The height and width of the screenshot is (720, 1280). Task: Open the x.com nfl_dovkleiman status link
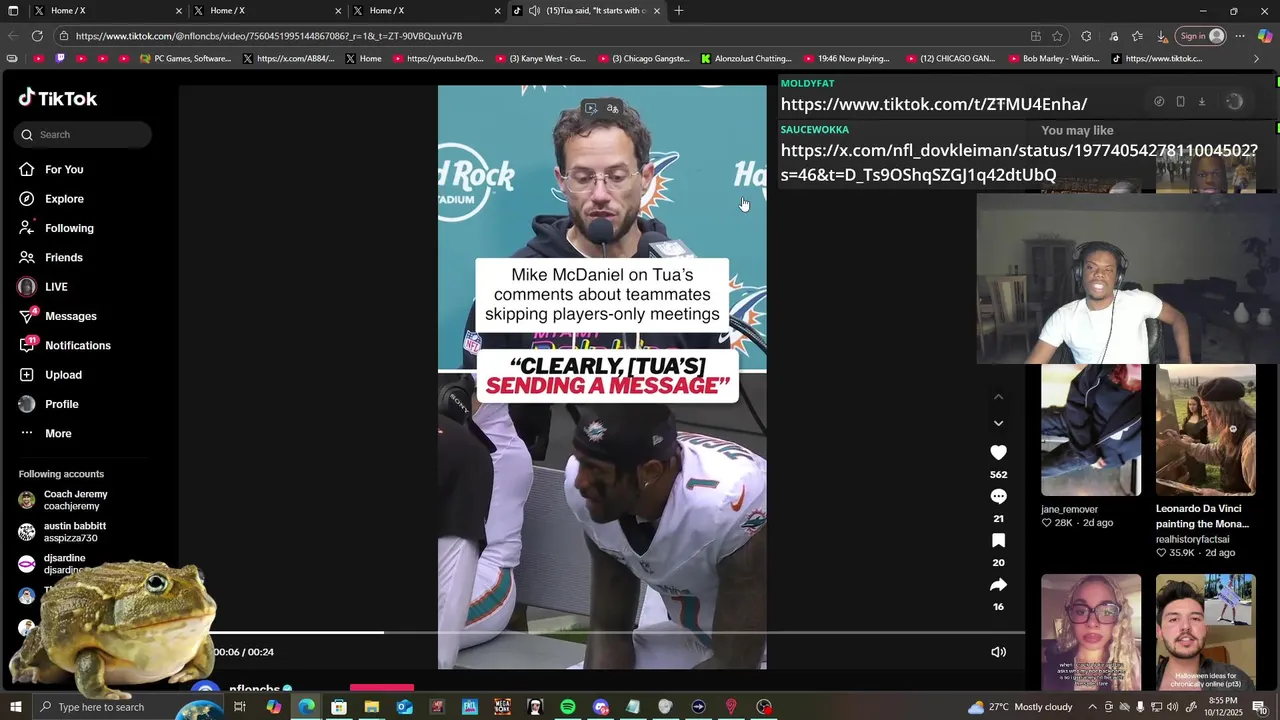(1019, 162)
